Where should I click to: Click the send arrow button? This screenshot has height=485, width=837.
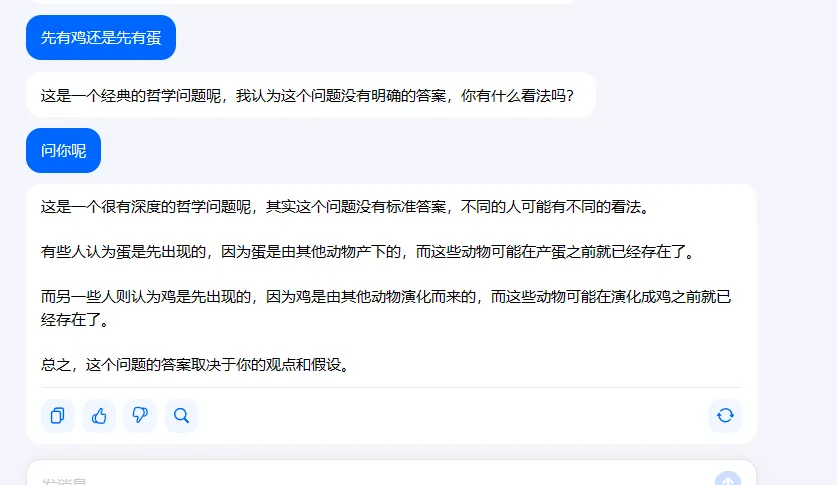click(728, 480)
